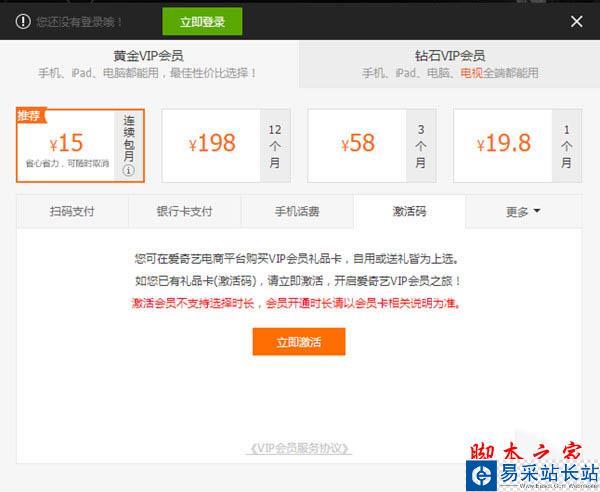Screen dimensions: 600x492
Task: Select the ¥58 3个月 plan
Action: (x=372, y=145)
